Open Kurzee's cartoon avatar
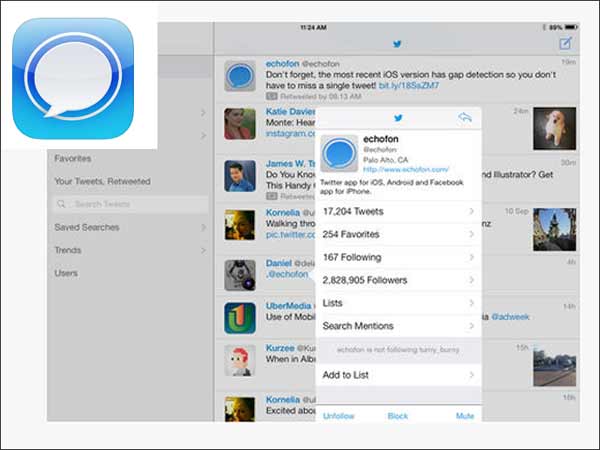Viewport: 600px width, 450px height. (240, 360)
